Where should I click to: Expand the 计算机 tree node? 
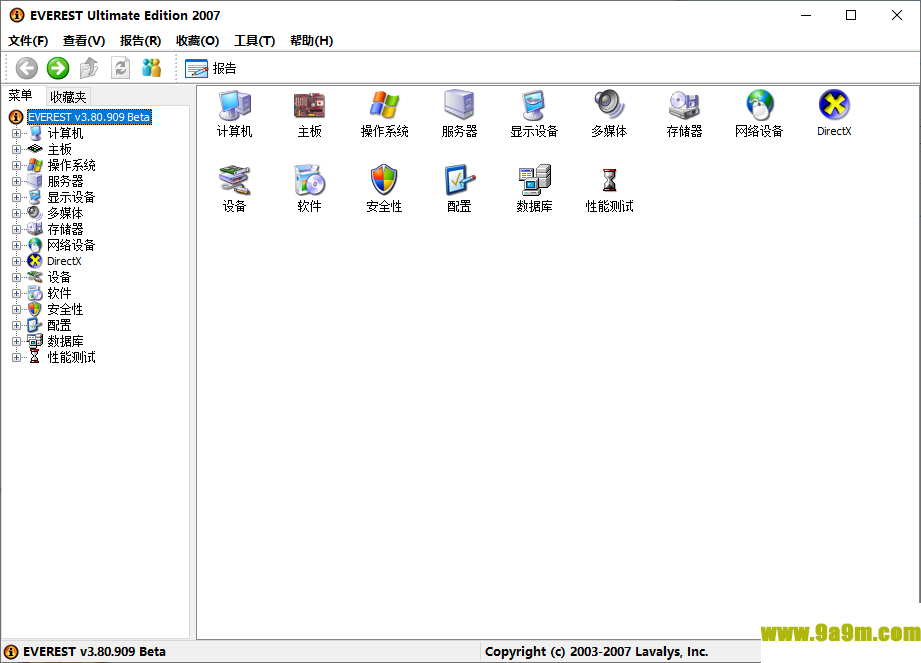coord(16,133)
